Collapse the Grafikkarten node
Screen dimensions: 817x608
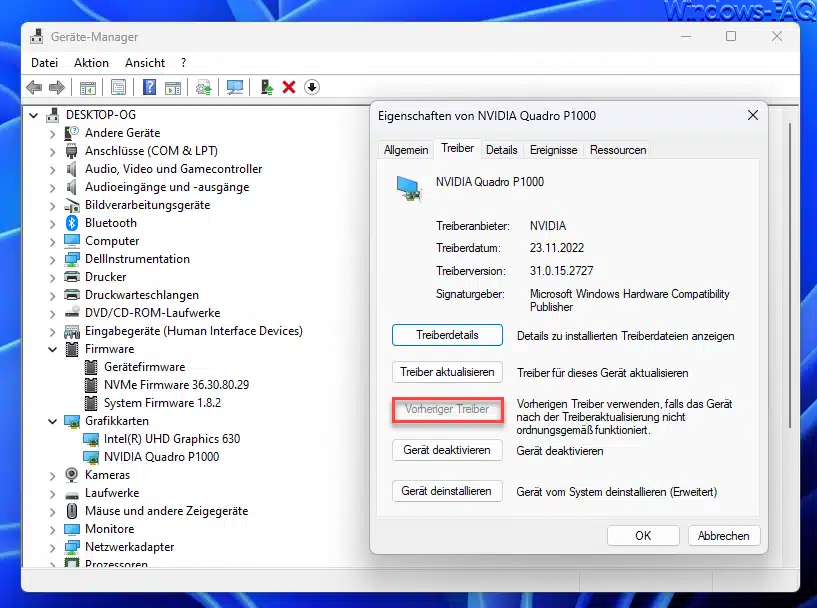click(x=52, y=421)
